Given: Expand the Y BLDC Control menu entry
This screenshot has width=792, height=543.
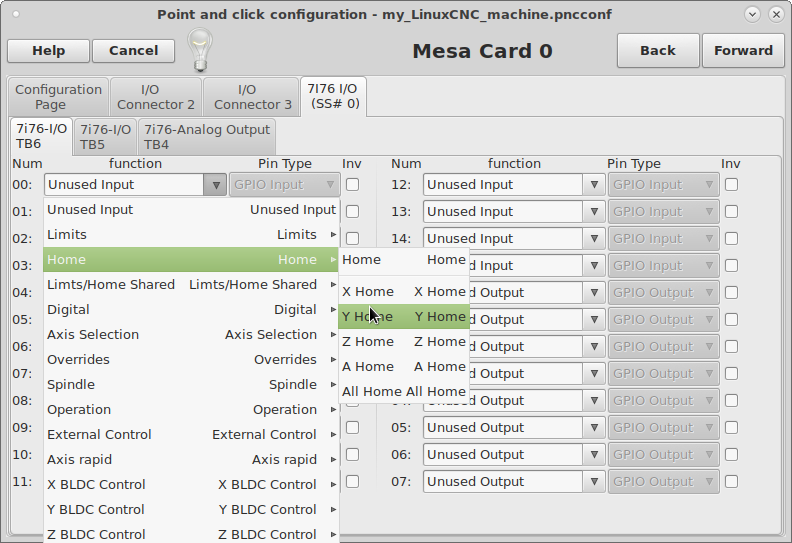Looking at the screenshot, I should 191,509.
